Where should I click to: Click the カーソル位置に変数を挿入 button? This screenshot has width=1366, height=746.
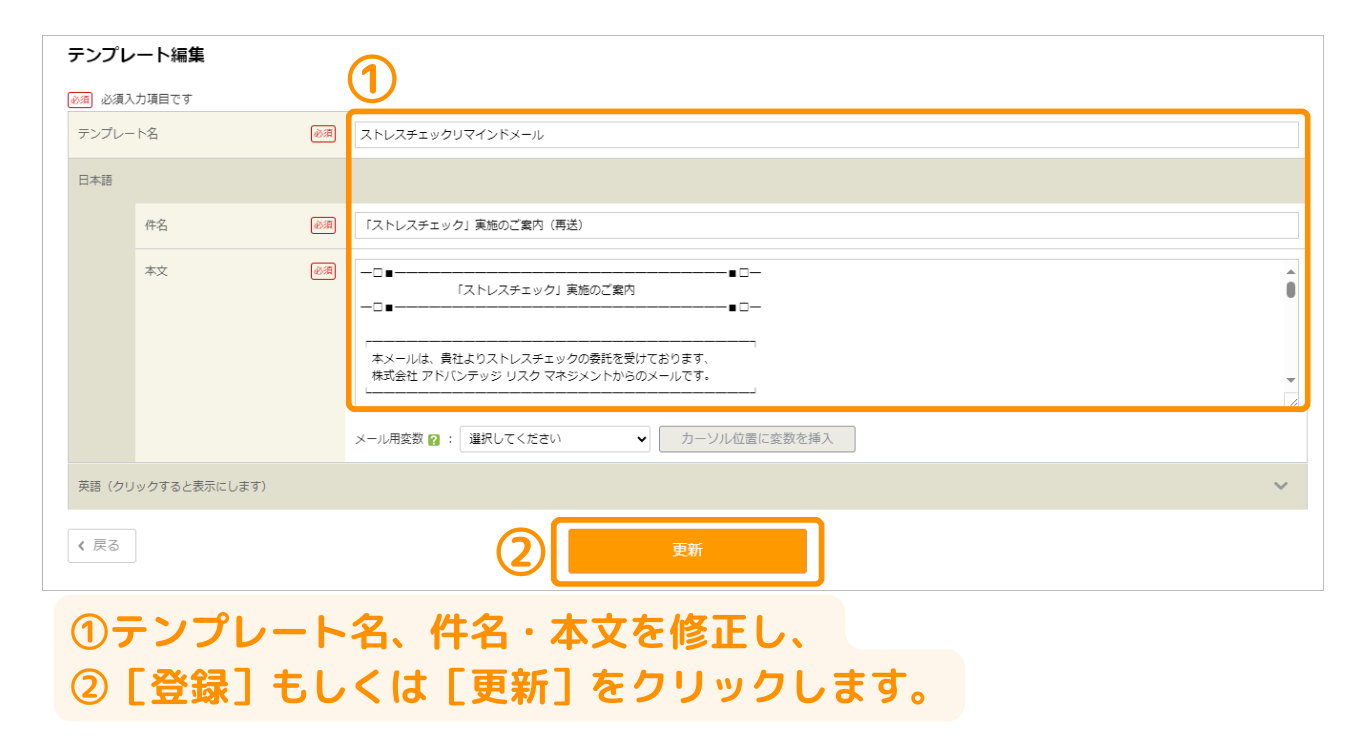click(x=757, y=439)
